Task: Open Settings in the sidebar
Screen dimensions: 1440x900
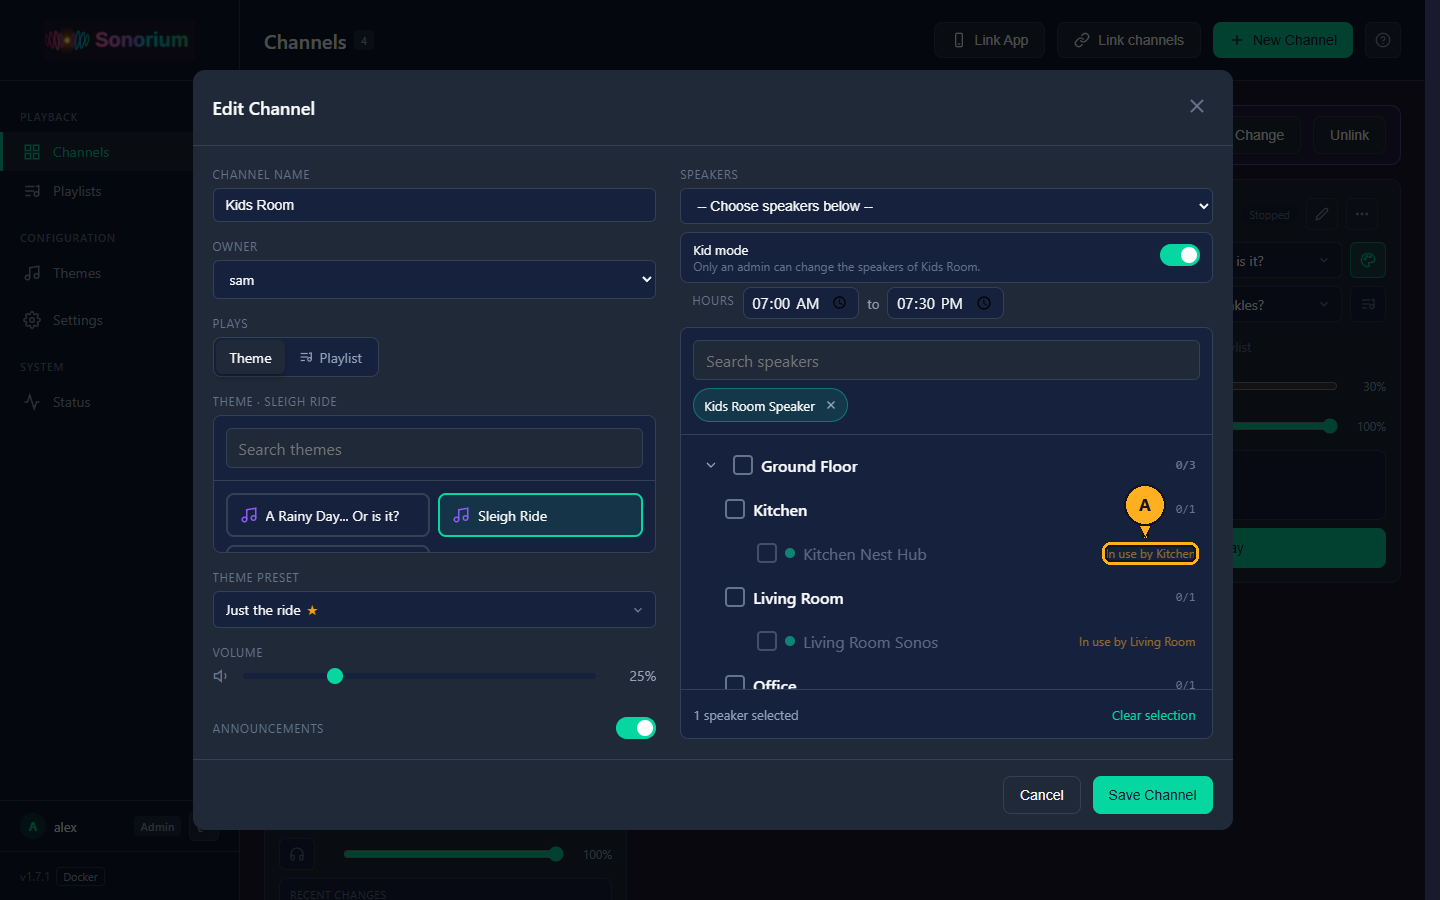Action: [x=96, y=320]
